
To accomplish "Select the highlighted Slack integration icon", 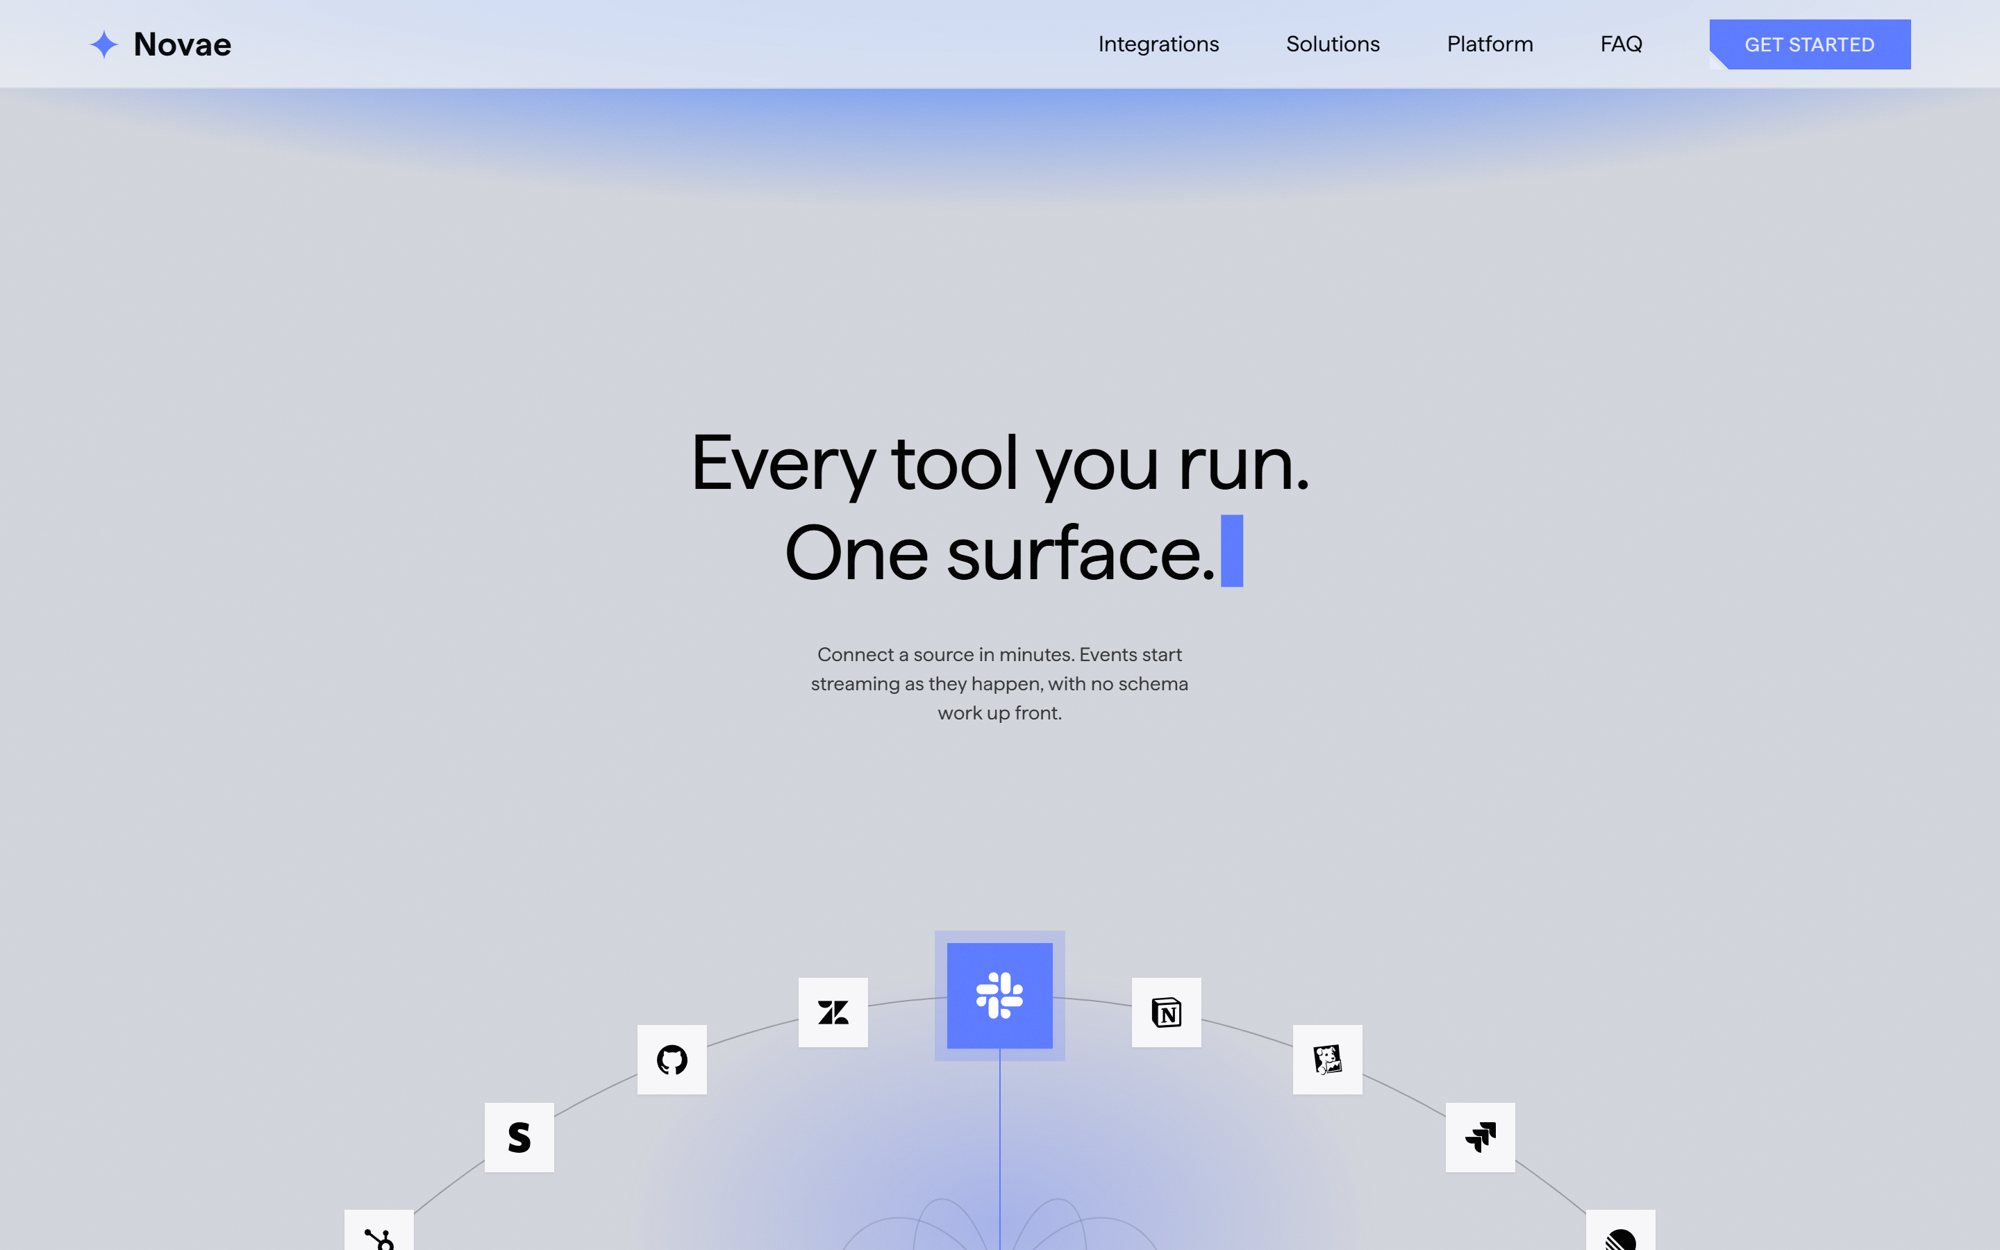I will click(x=999, y=995).
